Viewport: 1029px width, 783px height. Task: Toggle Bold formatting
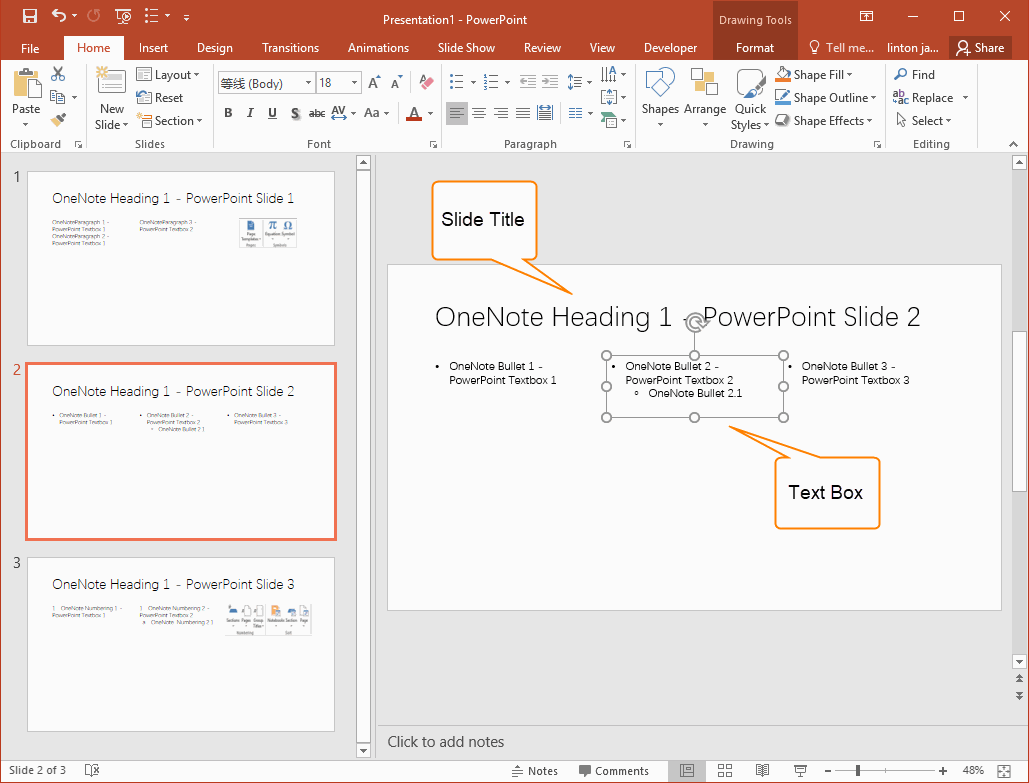228,113
